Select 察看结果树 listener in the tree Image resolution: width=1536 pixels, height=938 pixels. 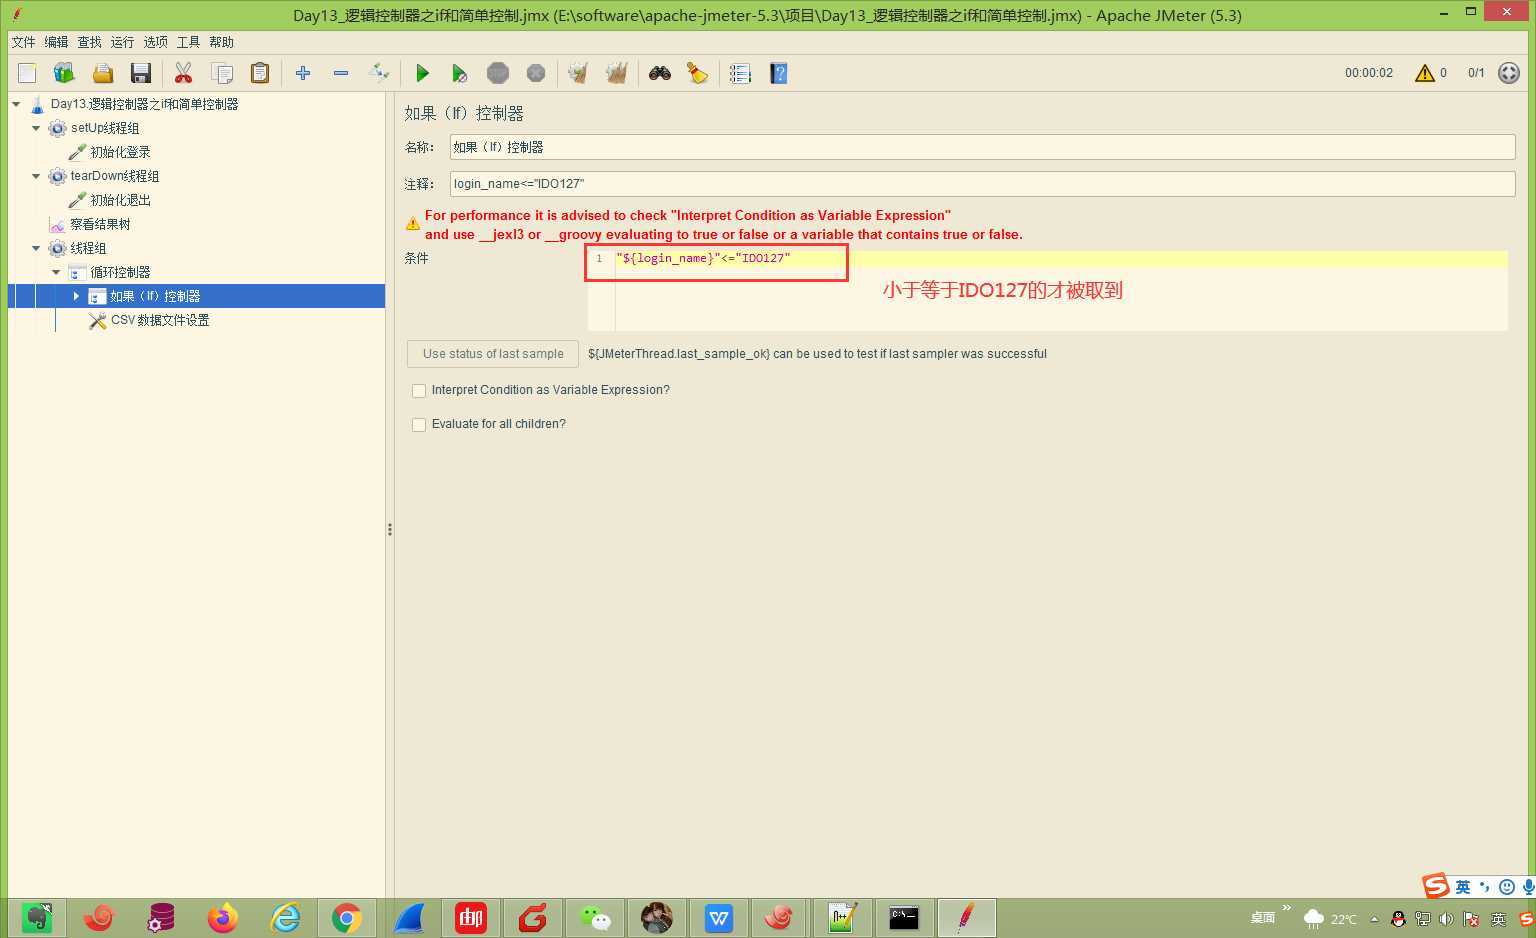(100, 224)
